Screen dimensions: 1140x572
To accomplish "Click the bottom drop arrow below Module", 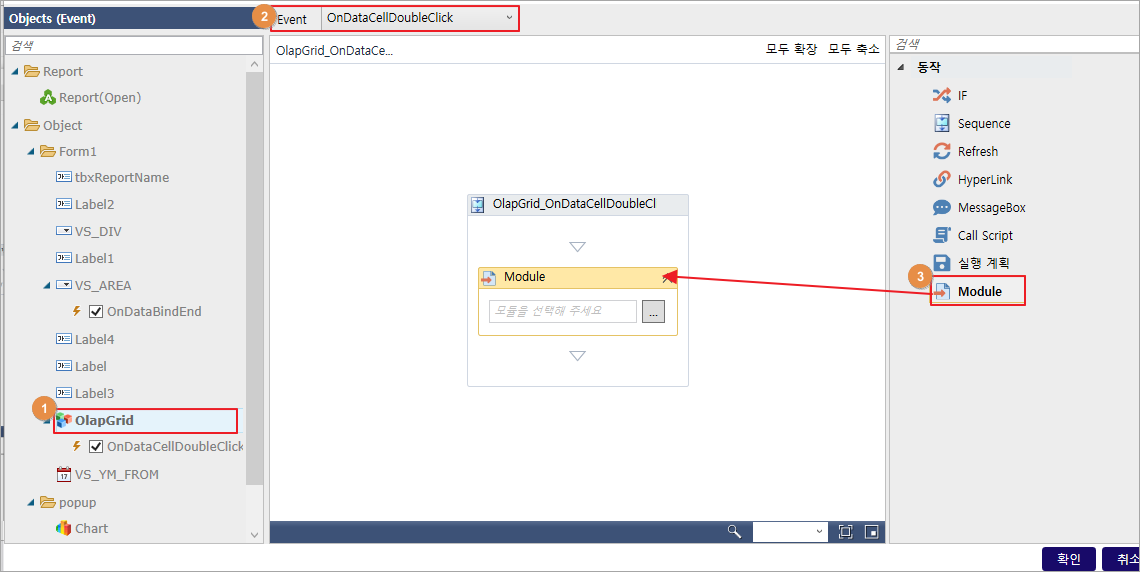I will coord(577,356).
